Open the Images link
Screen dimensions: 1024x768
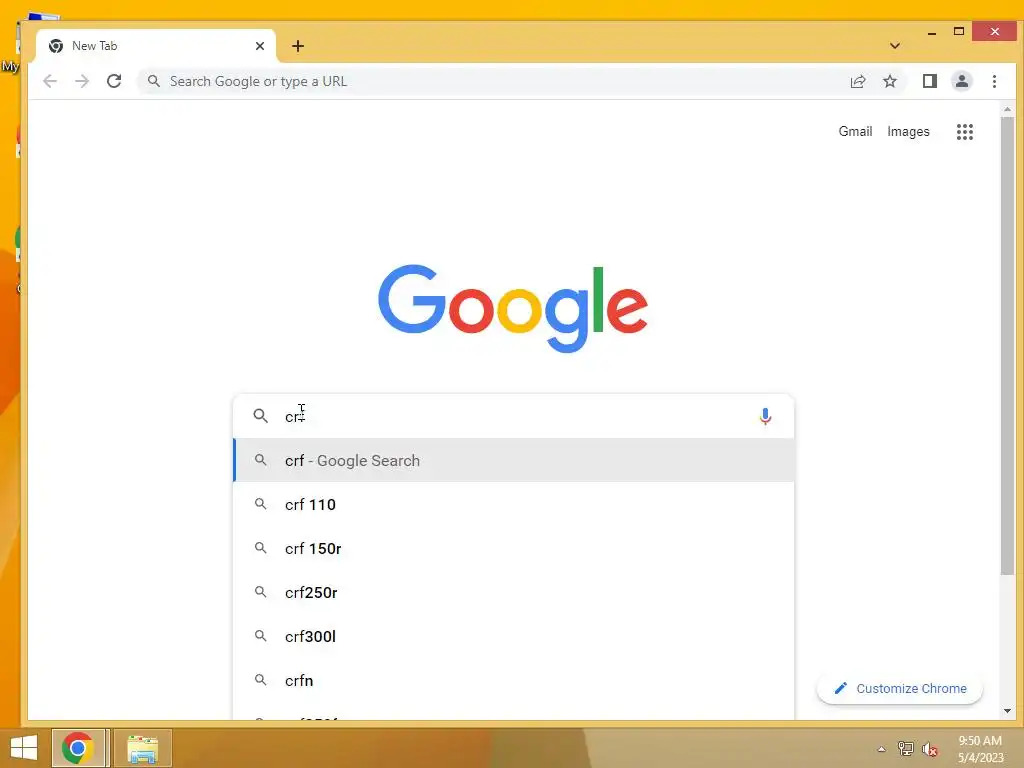pyautogui.click(x=908, y=131)
